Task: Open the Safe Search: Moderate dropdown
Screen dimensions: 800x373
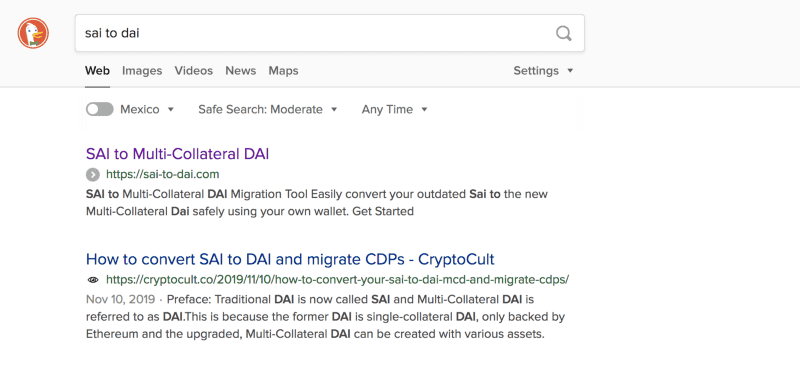Action: [x=268, y=109]
